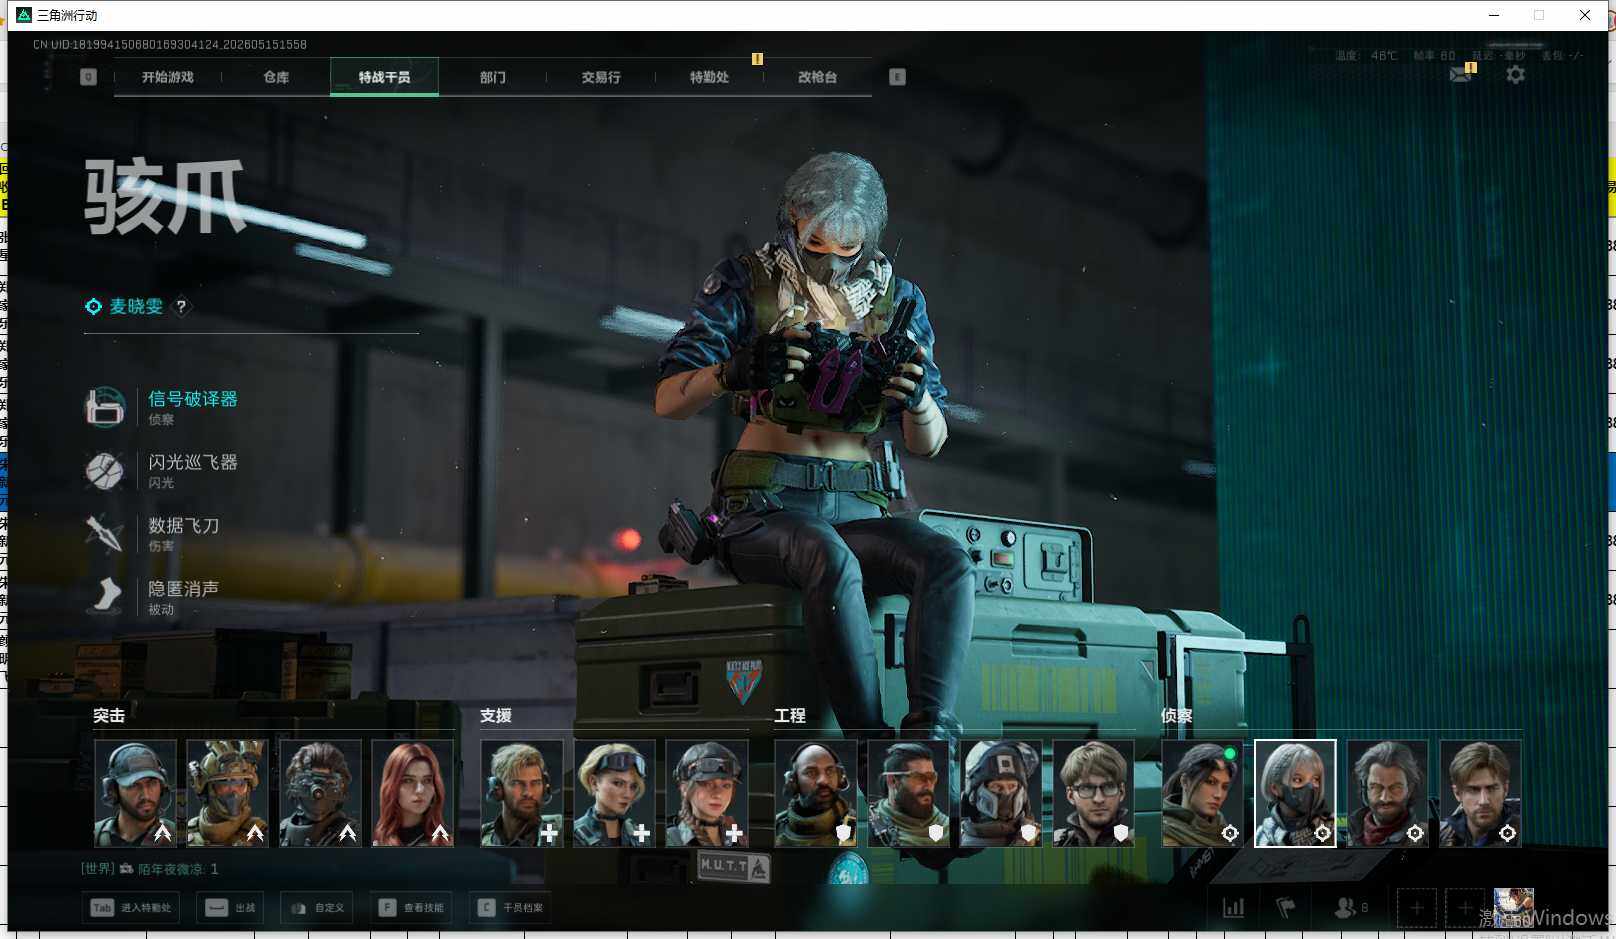Click the 闪光巡飞器 skill name

193,462
